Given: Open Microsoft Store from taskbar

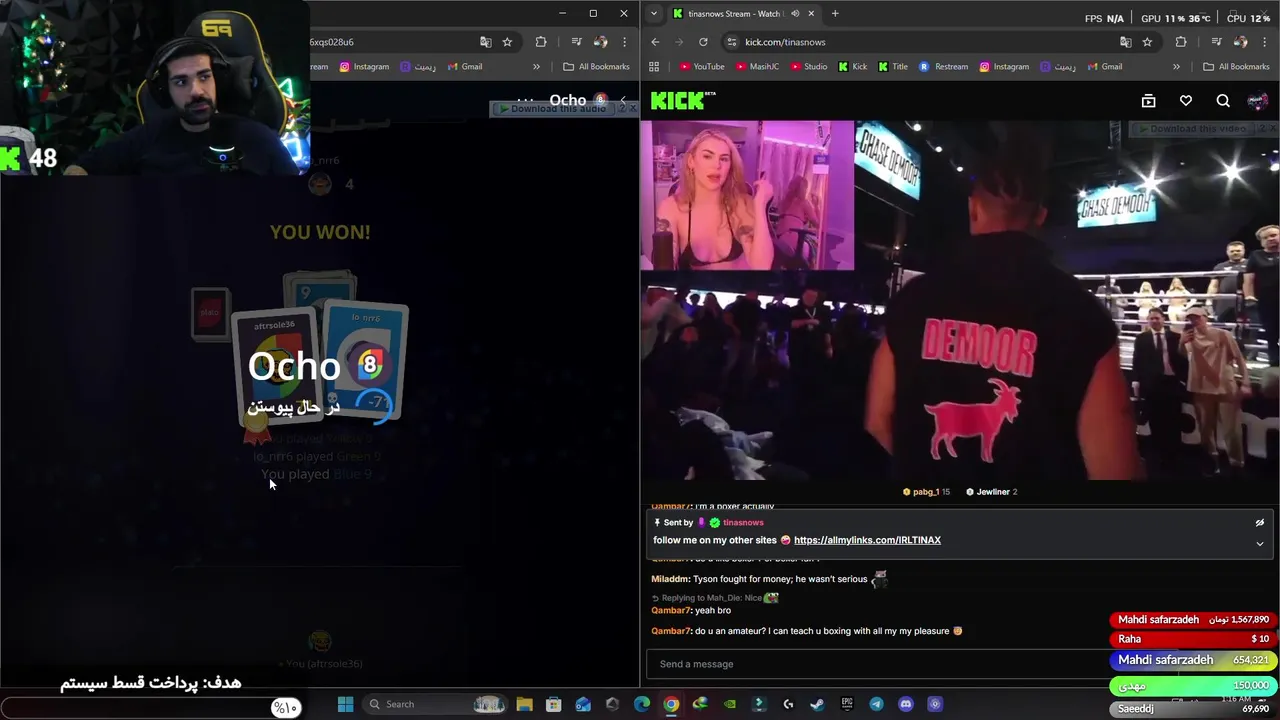Looking at the screenshot, I should tap(553, 704).
